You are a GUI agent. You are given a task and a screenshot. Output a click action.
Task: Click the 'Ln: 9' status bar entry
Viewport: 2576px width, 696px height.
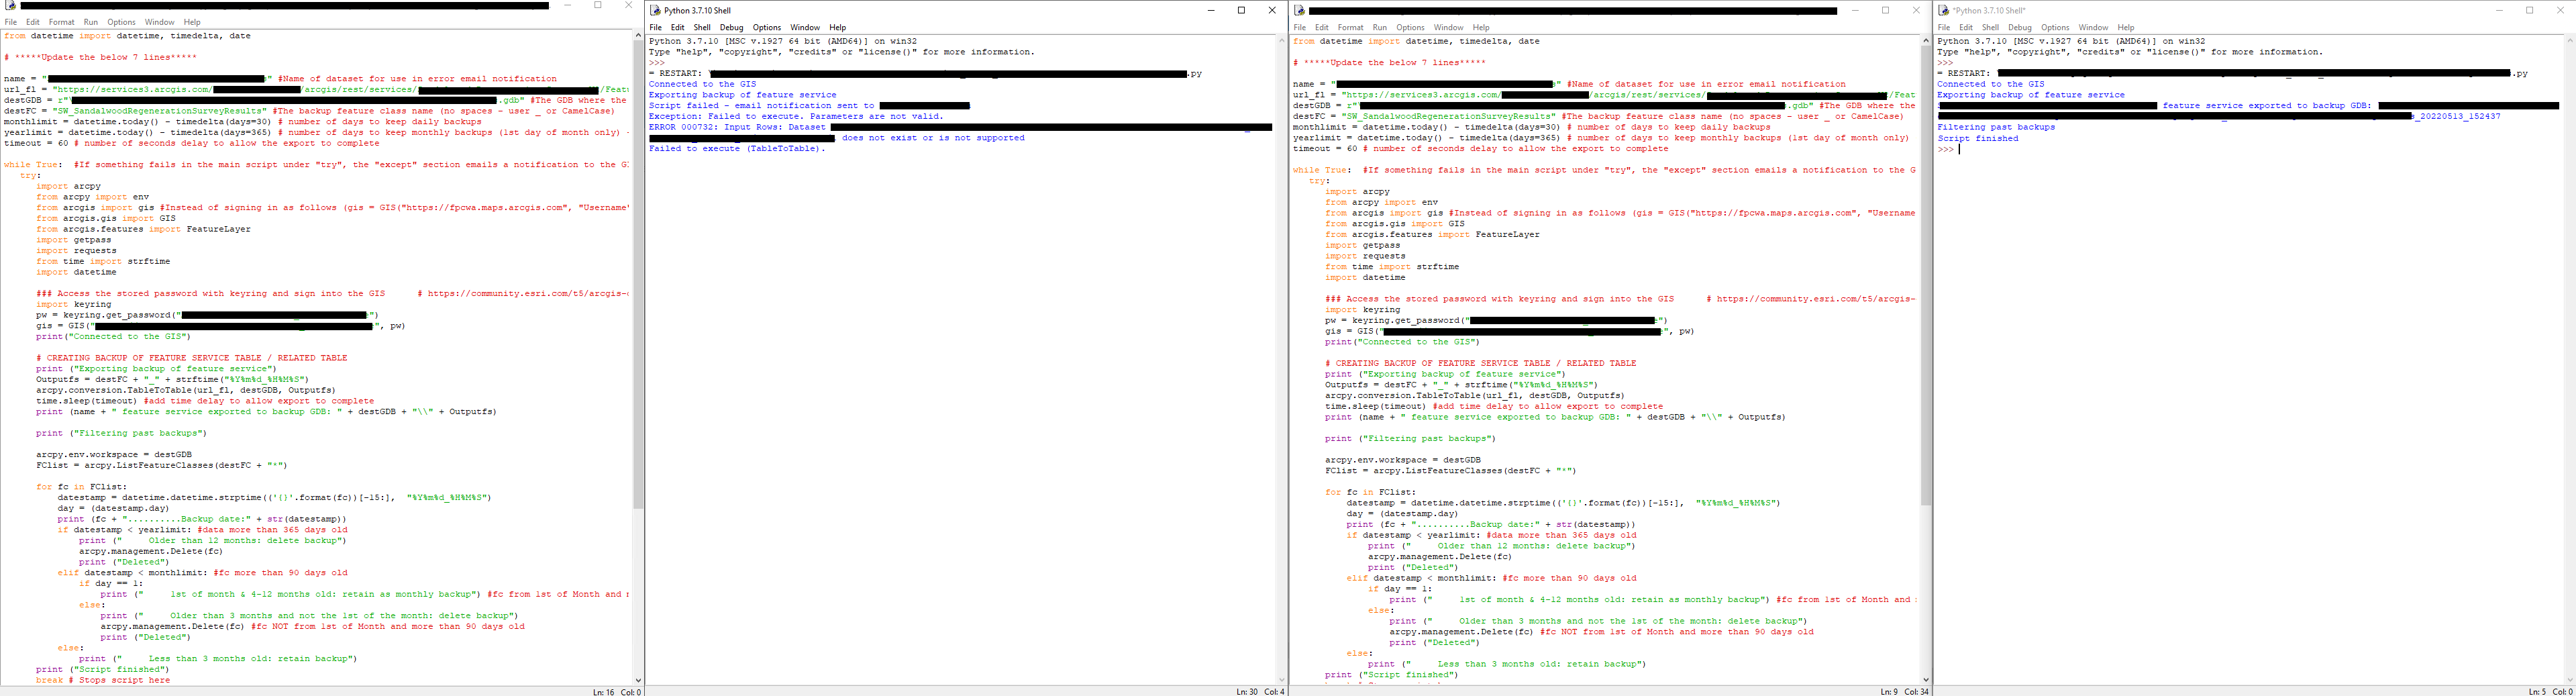(x=1889, y=692)
